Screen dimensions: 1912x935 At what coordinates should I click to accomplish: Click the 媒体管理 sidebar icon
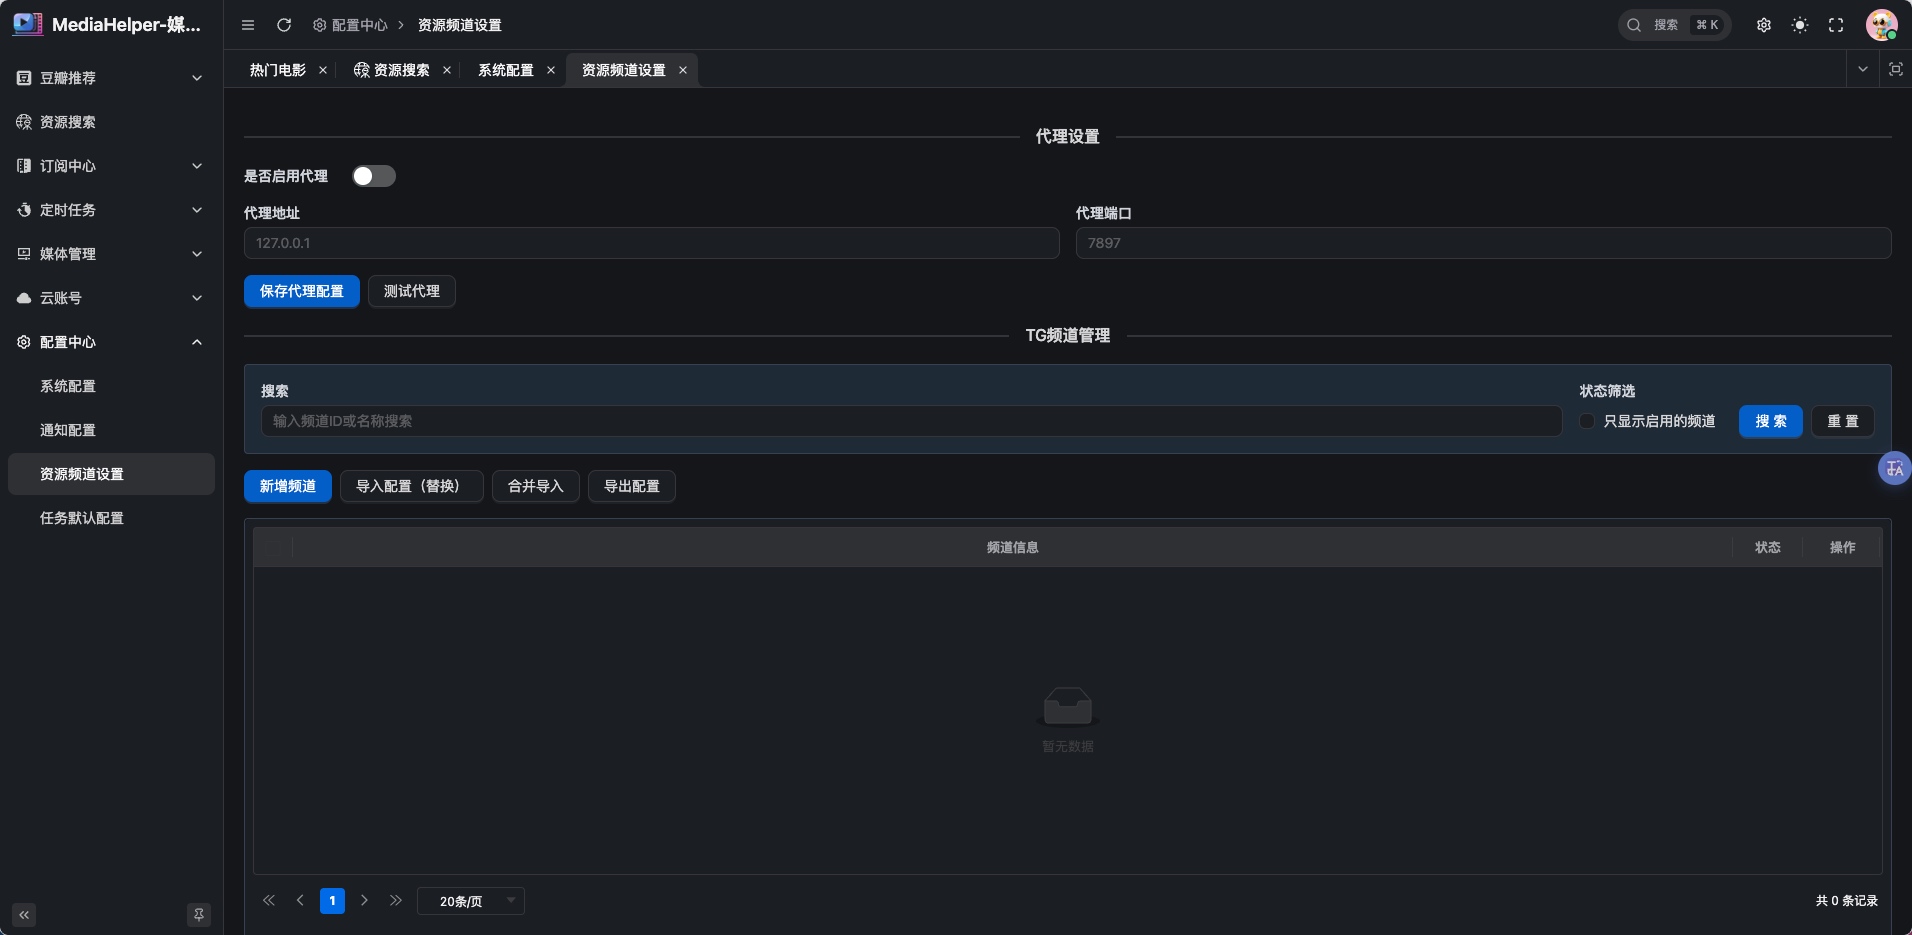pyautogui.click(x=24, y=254)
